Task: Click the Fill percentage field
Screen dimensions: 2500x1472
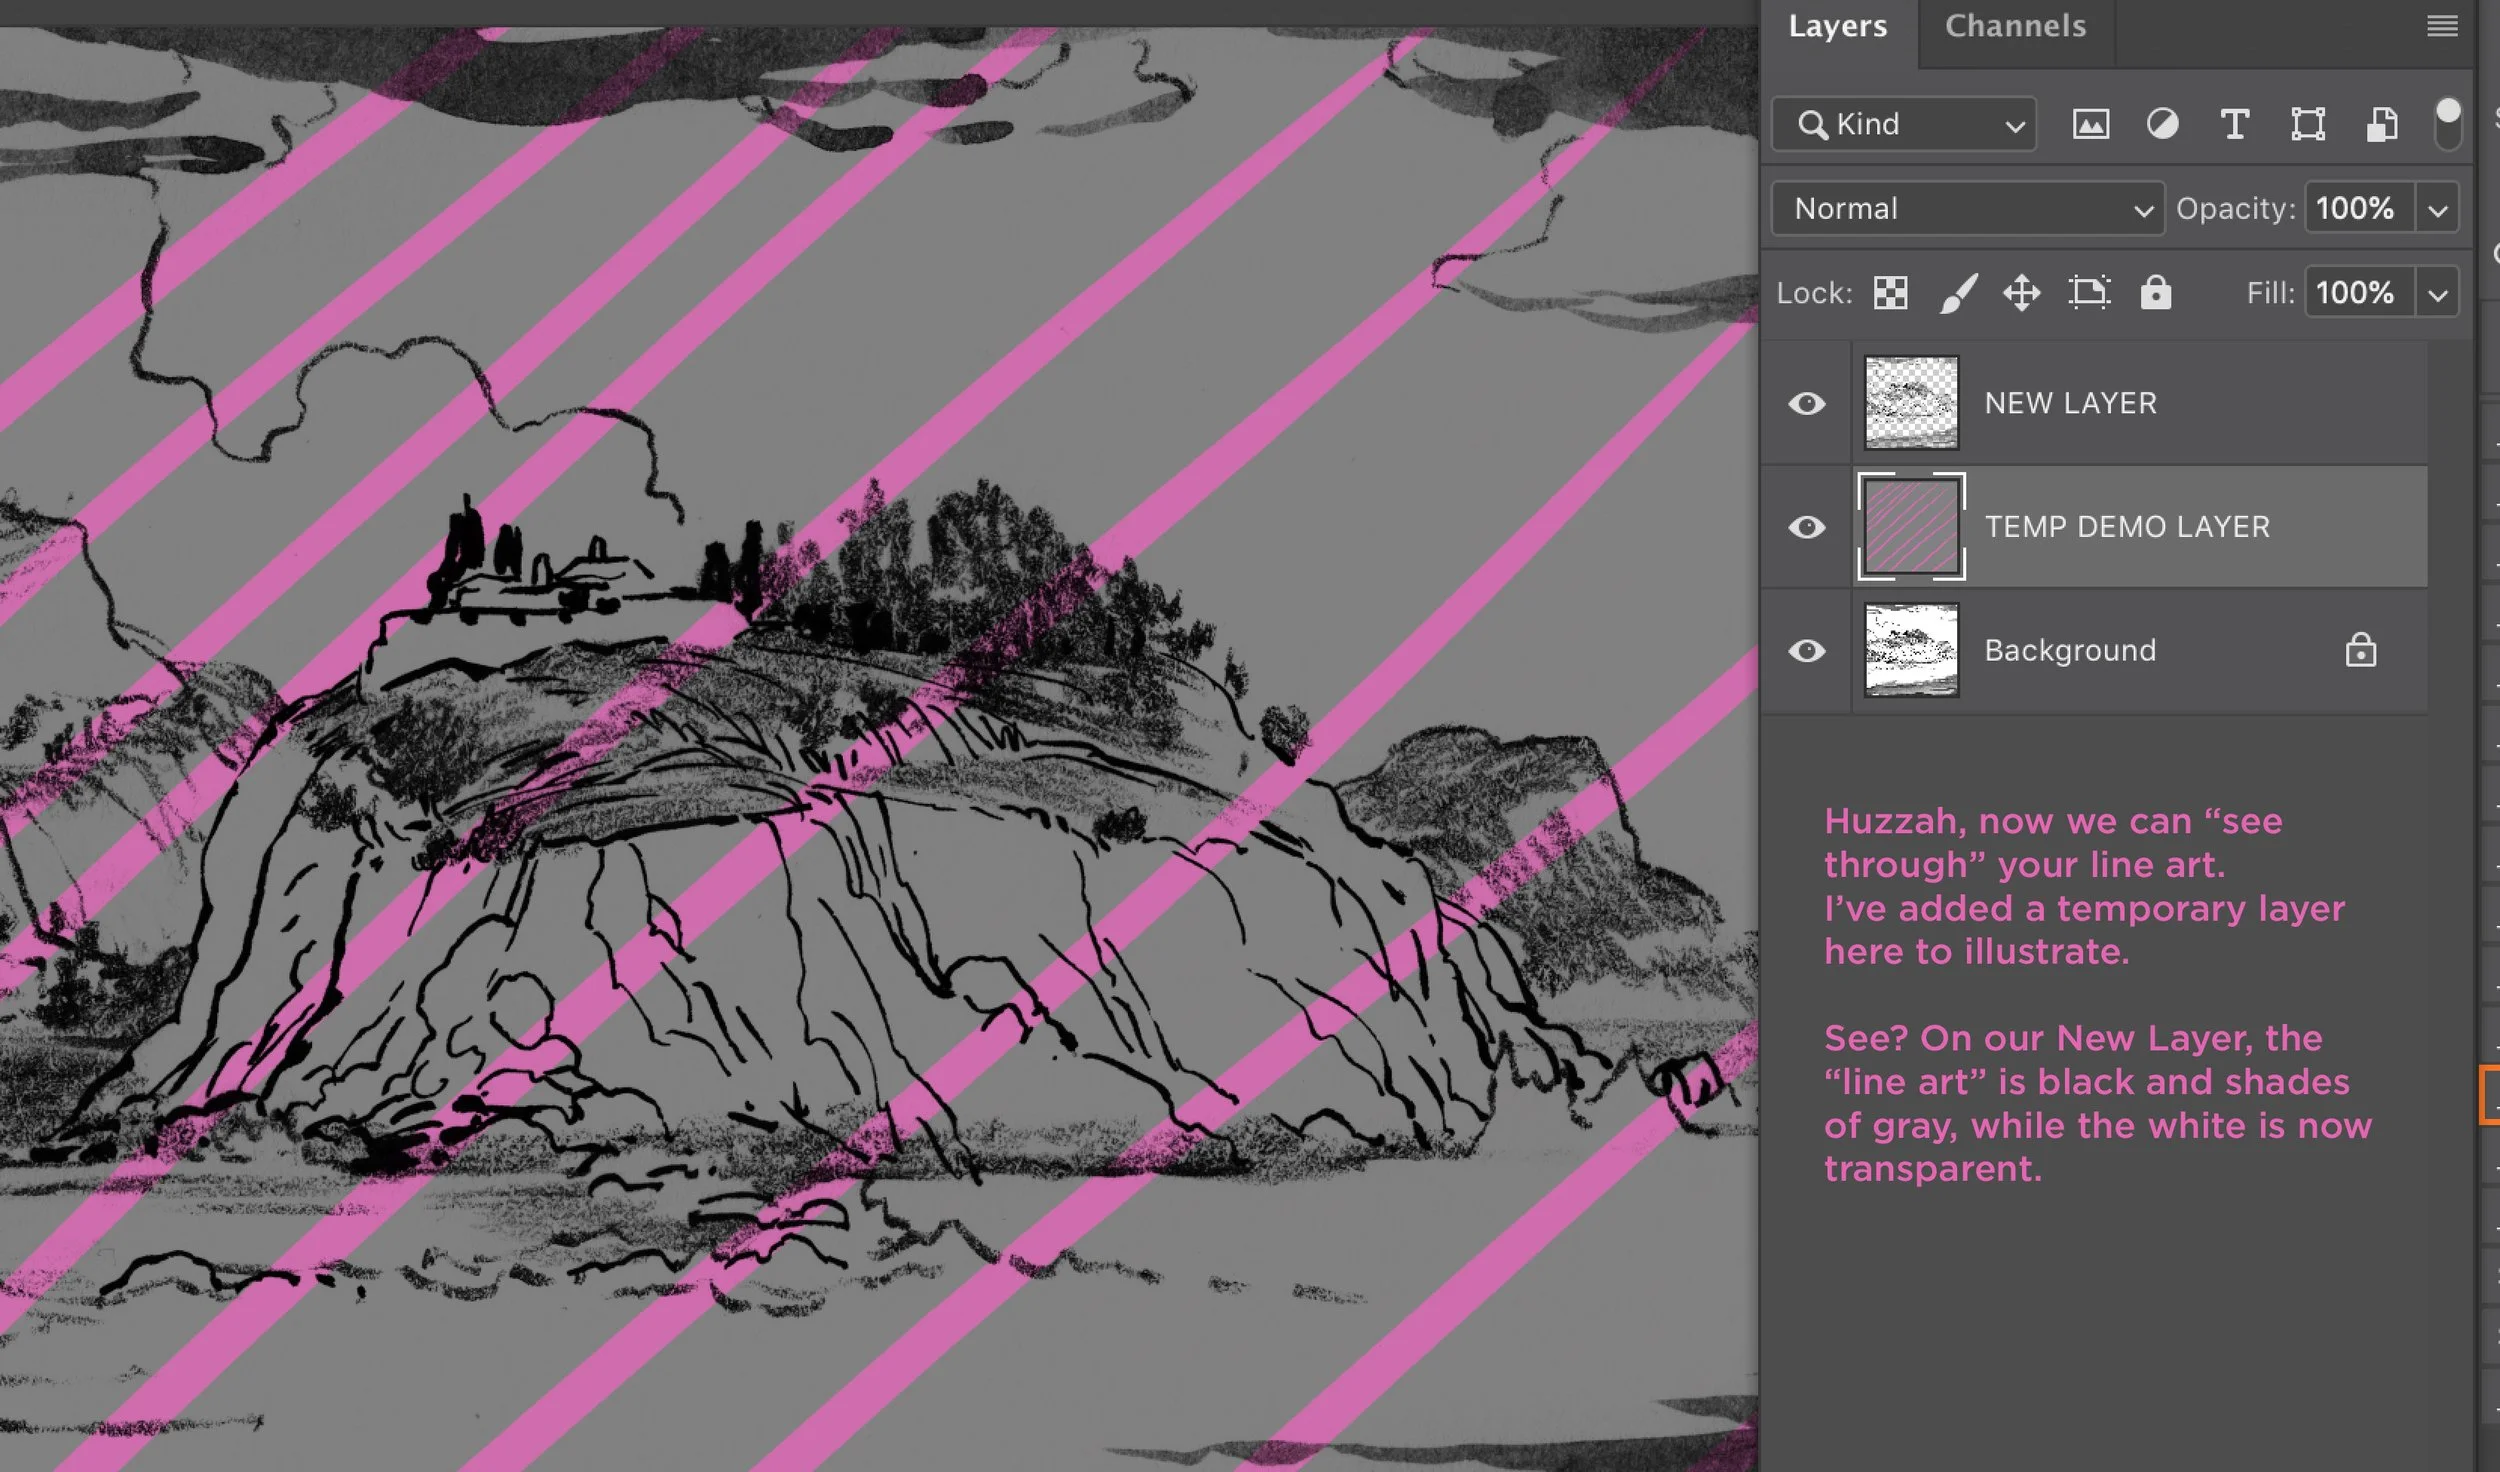Action: click(x=2358, y=293)
